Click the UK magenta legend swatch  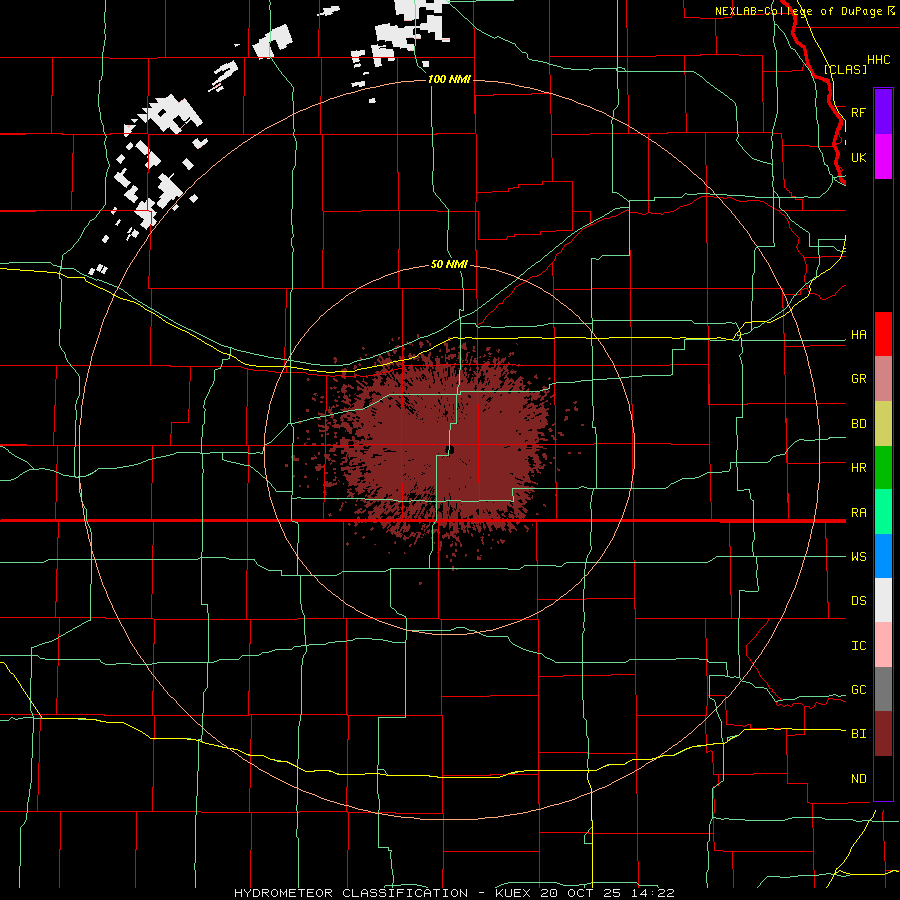tap(883, 157)
